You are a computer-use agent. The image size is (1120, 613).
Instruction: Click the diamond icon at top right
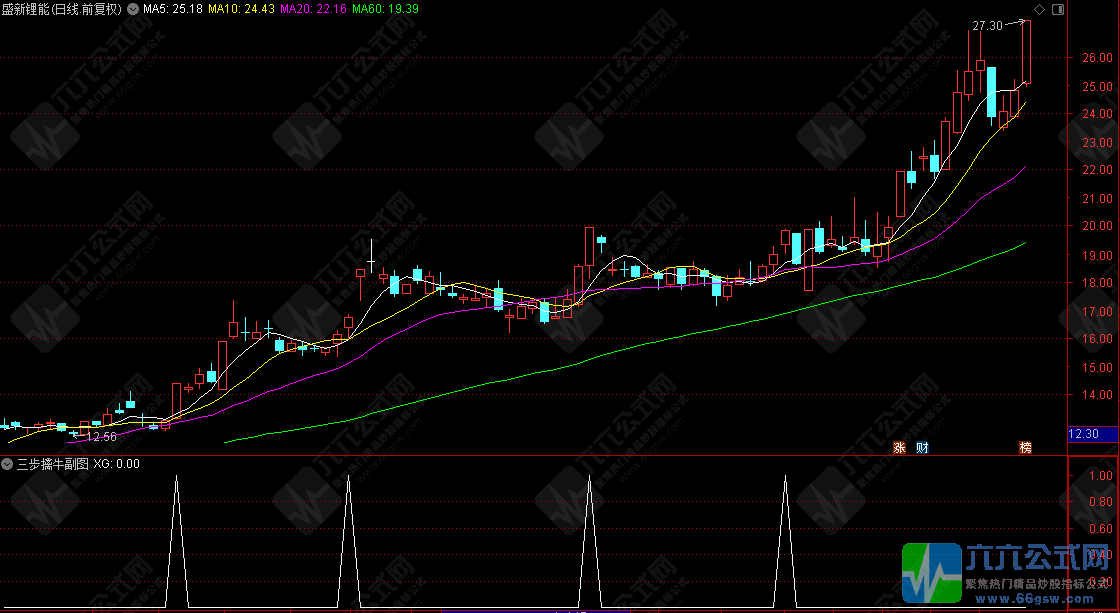pyautogui.click(x=1039, y=9)
